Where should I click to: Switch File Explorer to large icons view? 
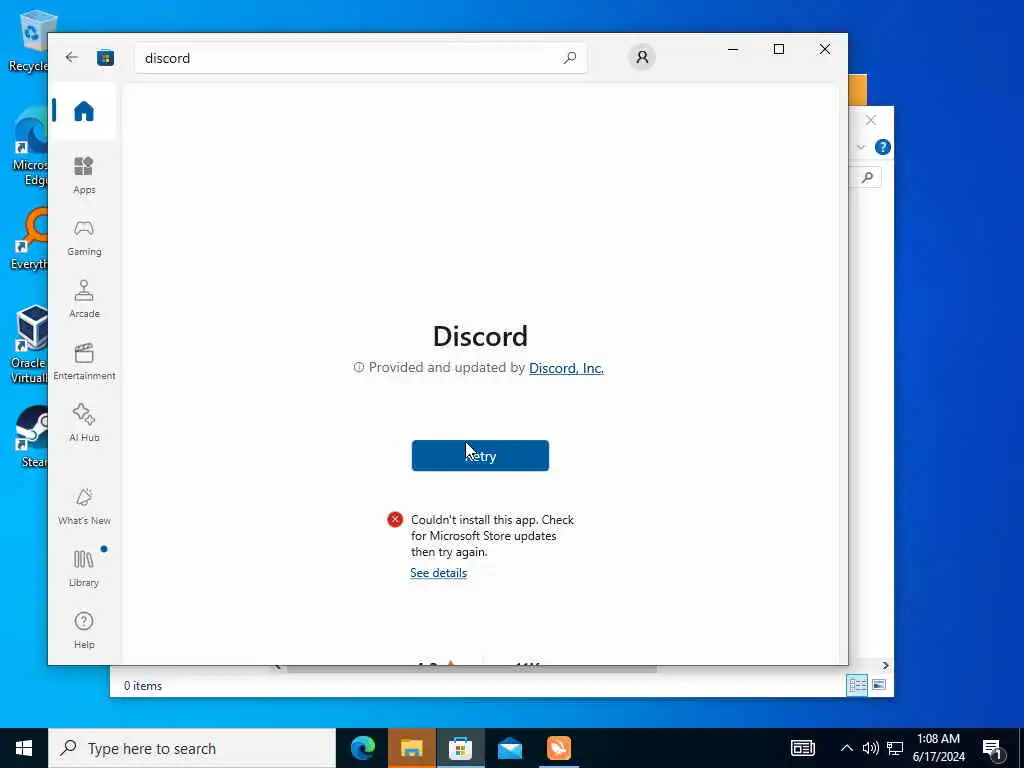pos(879,685)
